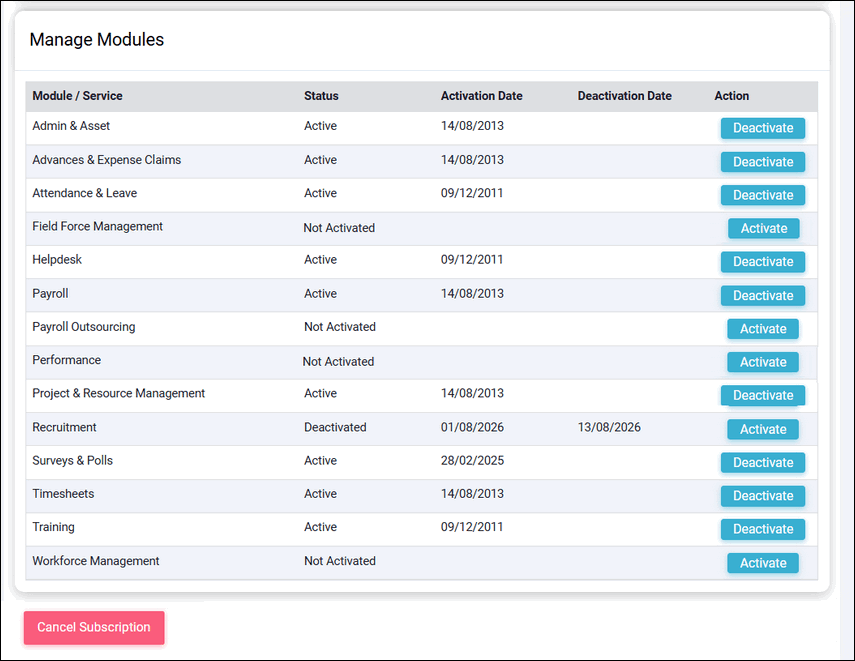Activate the Field Force Management module
The width and height of the screenshot is (855, 661).
(x=763, y=229)
